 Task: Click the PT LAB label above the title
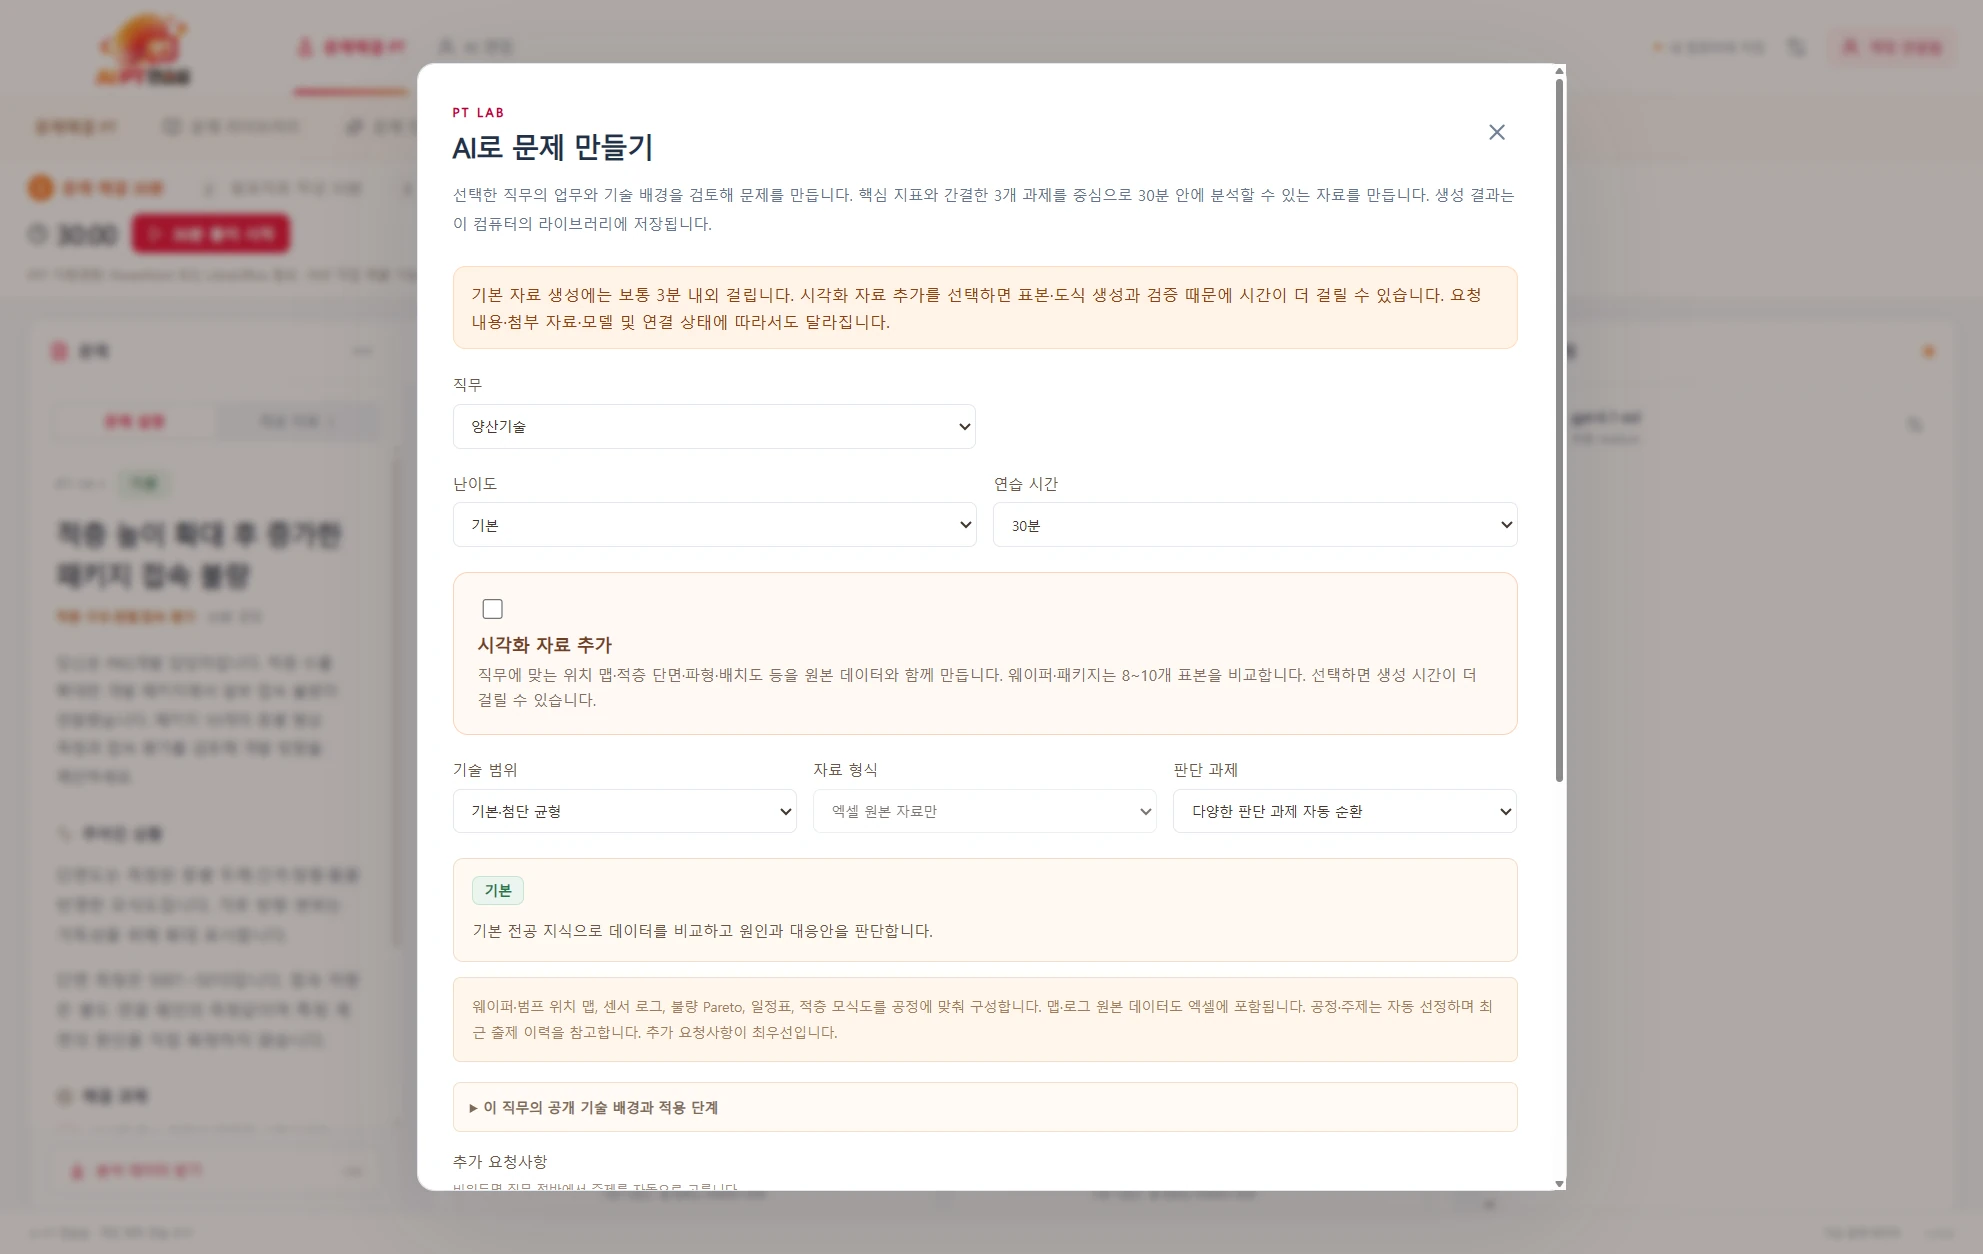point(478,113)
